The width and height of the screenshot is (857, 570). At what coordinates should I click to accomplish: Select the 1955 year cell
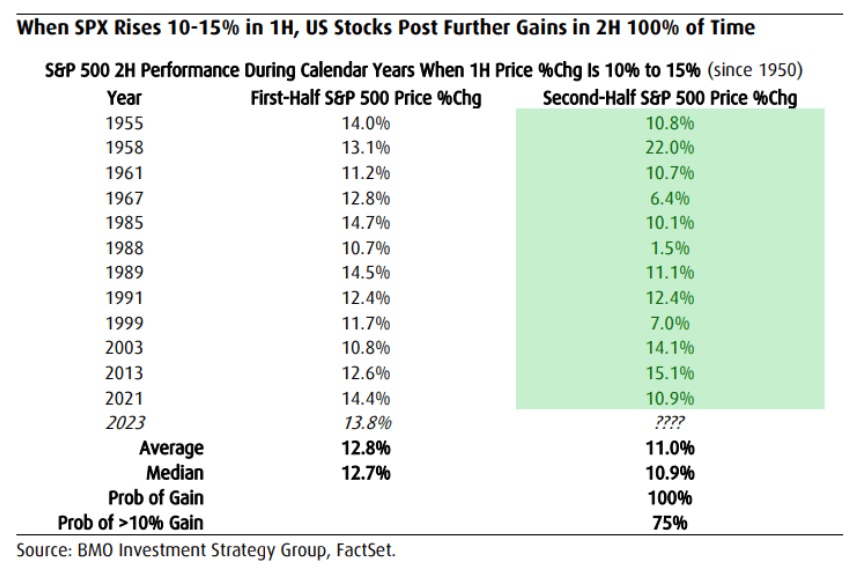coord(123,123)
